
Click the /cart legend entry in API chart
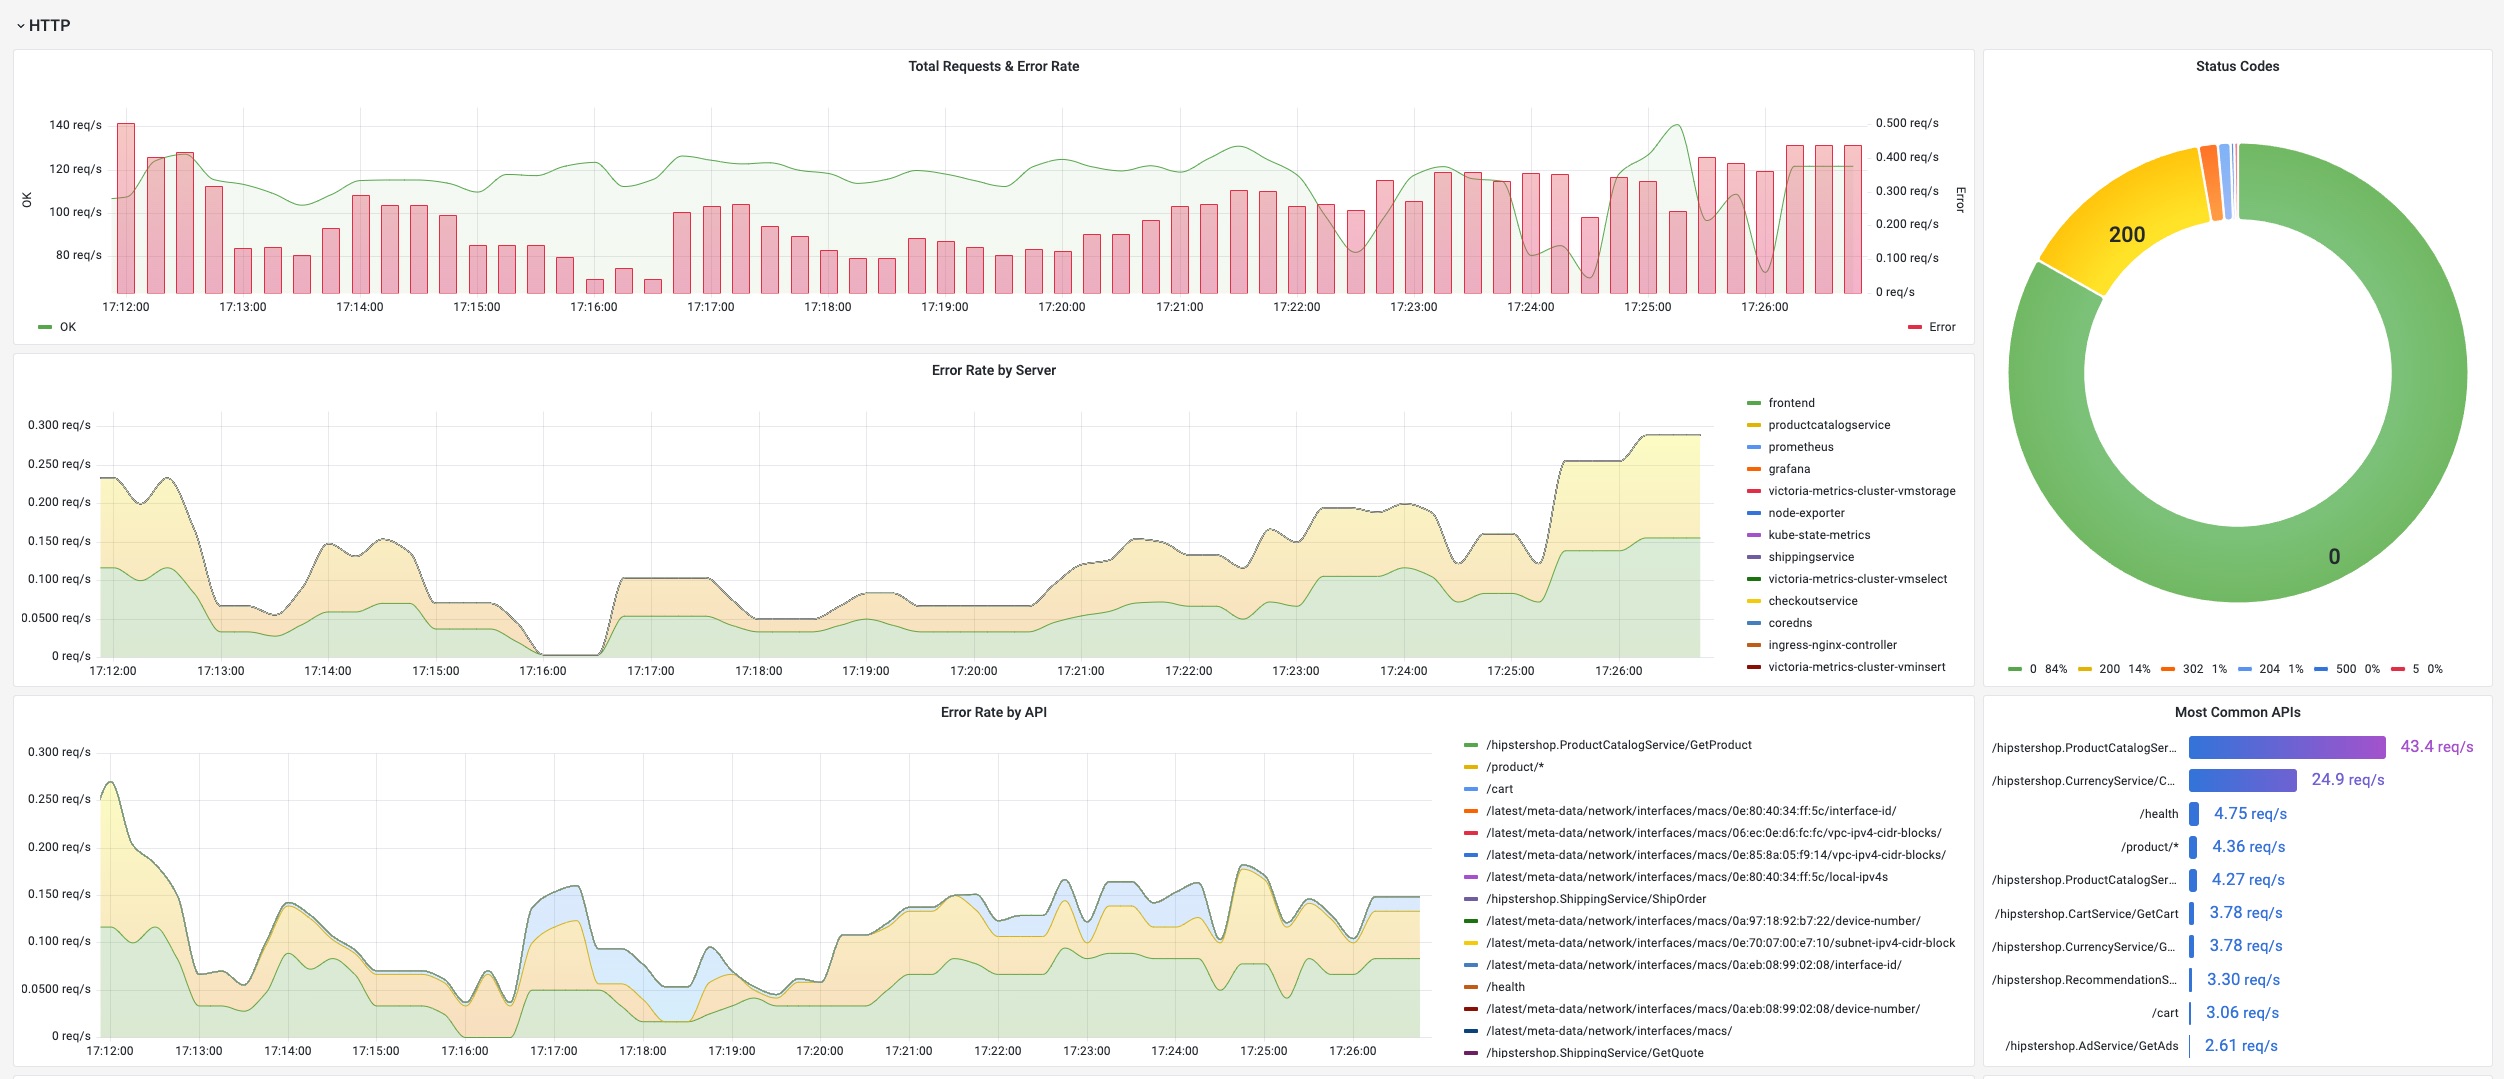tap(1499, 789)
